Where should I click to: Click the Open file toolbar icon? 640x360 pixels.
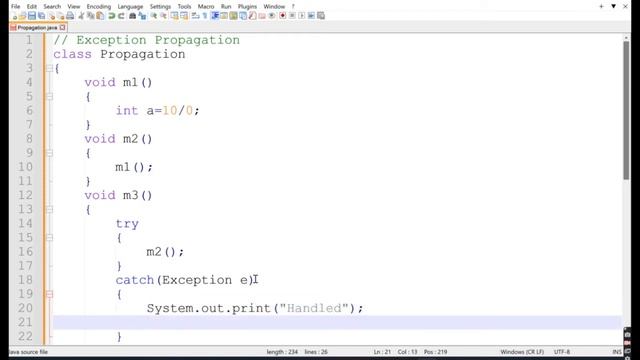[x=22, y=16]
